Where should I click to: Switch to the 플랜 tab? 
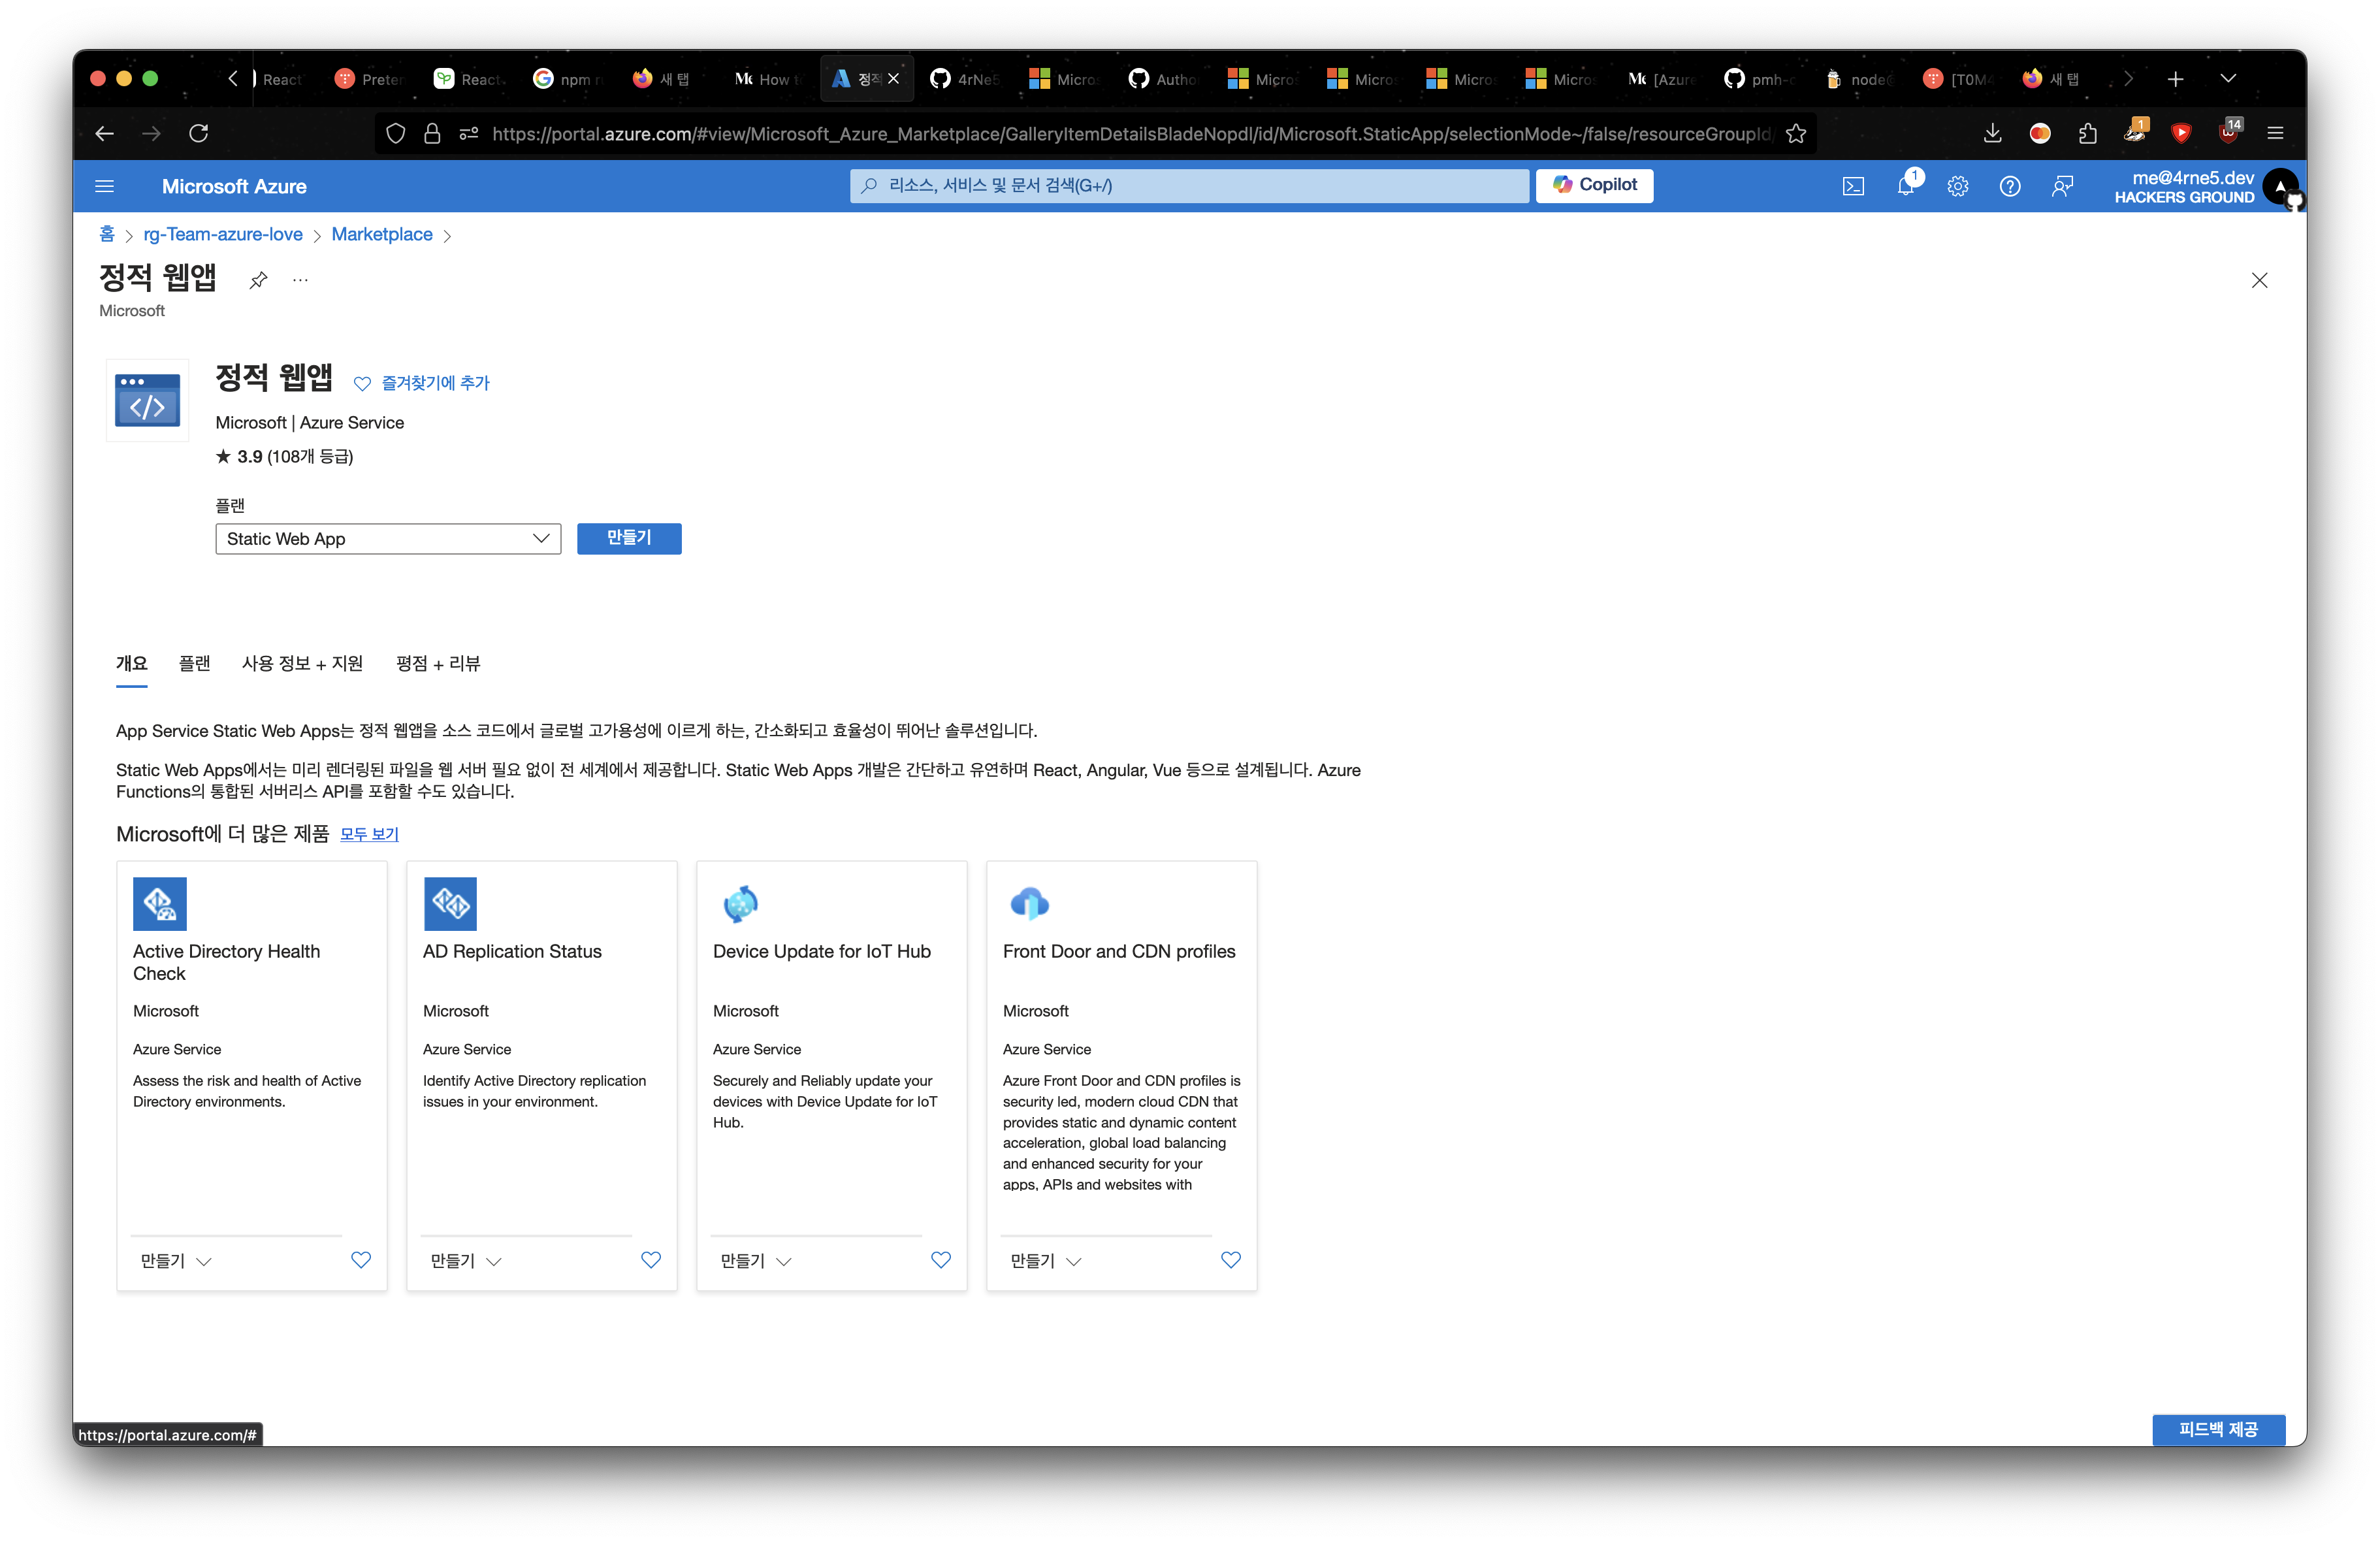pos(194,663)
